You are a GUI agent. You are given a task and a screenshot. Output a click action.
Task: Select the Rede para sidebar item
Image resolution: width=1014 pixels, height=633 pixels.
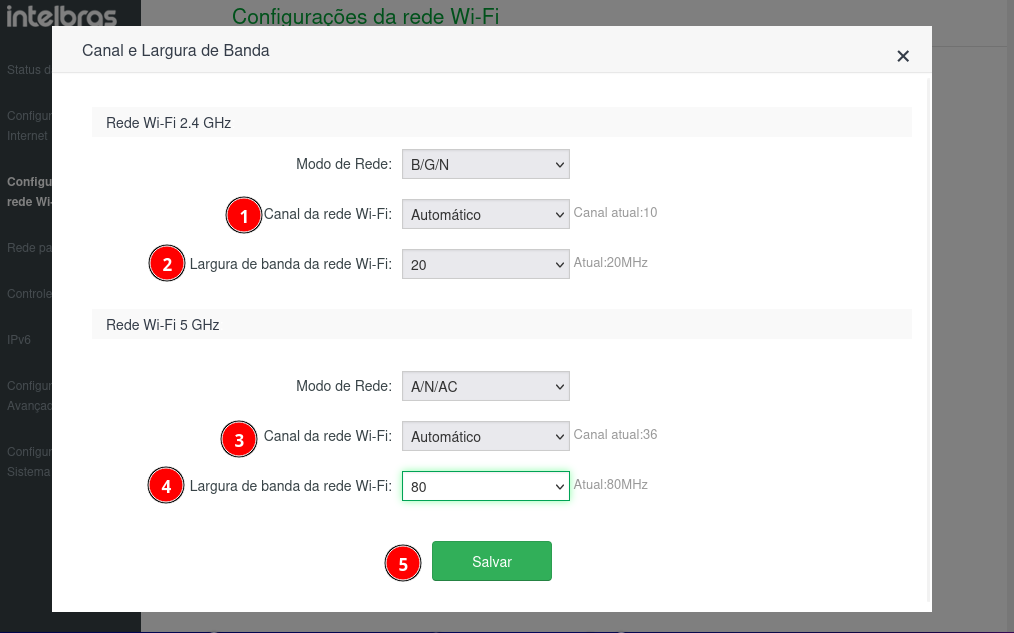[29, 248]
